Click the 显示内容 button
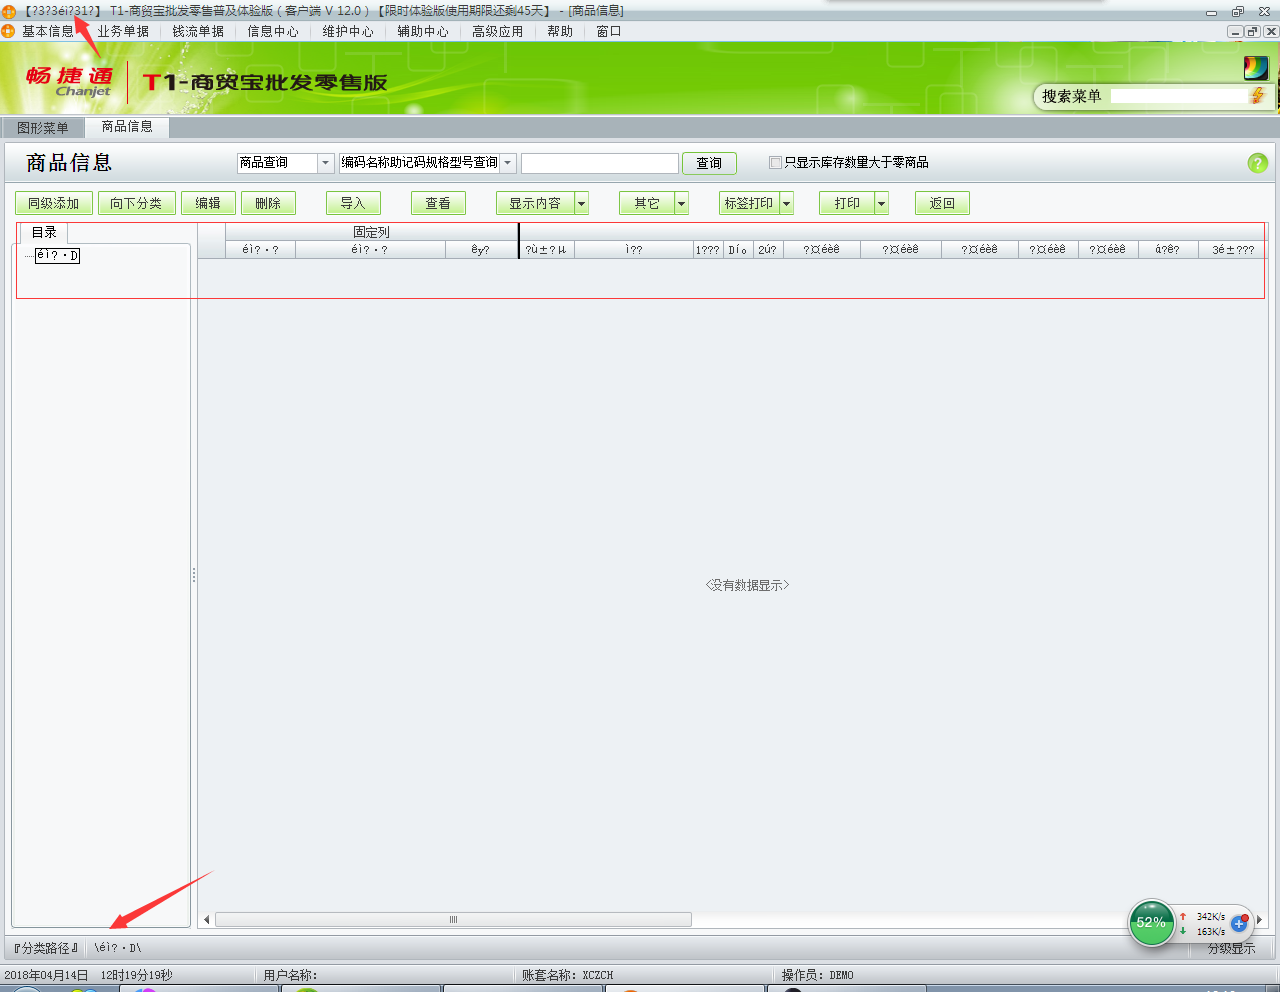 coord(535,203)
